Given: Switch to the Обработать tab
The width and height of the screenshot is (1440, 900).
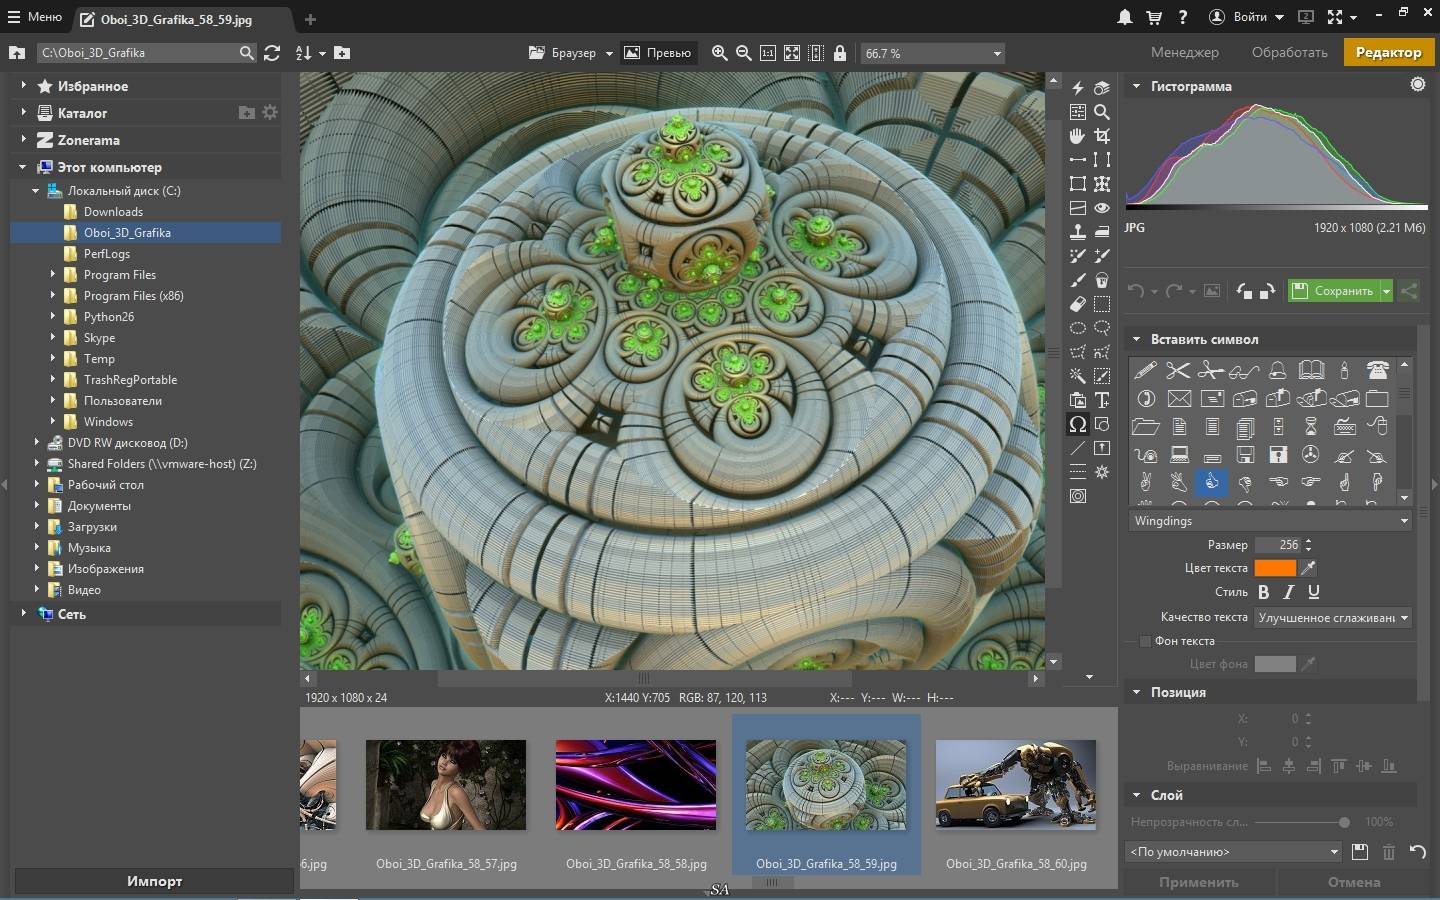Looking at the screenshot, I should point(1290,52).
